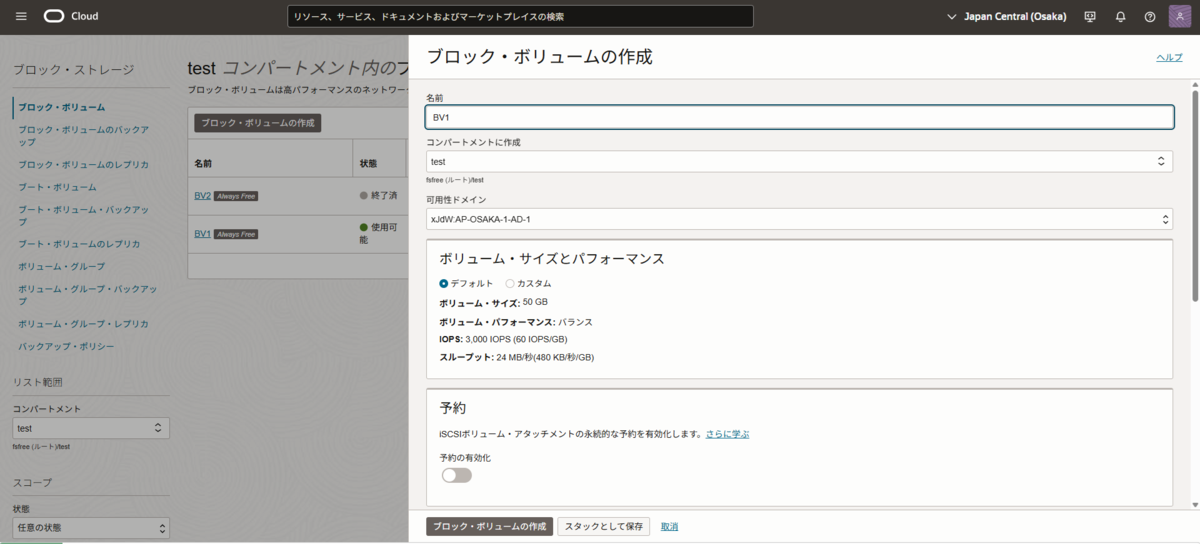The height and width of the screenshot is (544, 1200).
Task: Click the Always Free badge beside BV2
Action: (x=236, y=196)
